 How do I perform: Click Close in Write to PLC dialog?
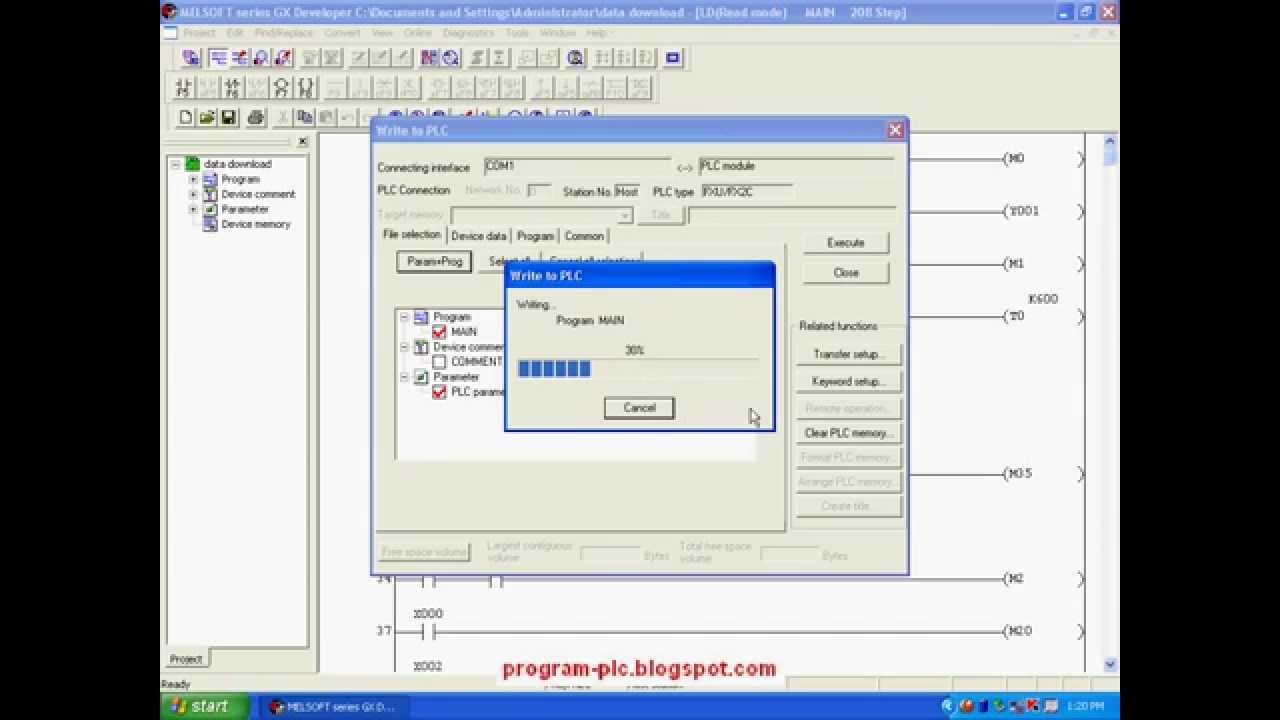point(846,272)
